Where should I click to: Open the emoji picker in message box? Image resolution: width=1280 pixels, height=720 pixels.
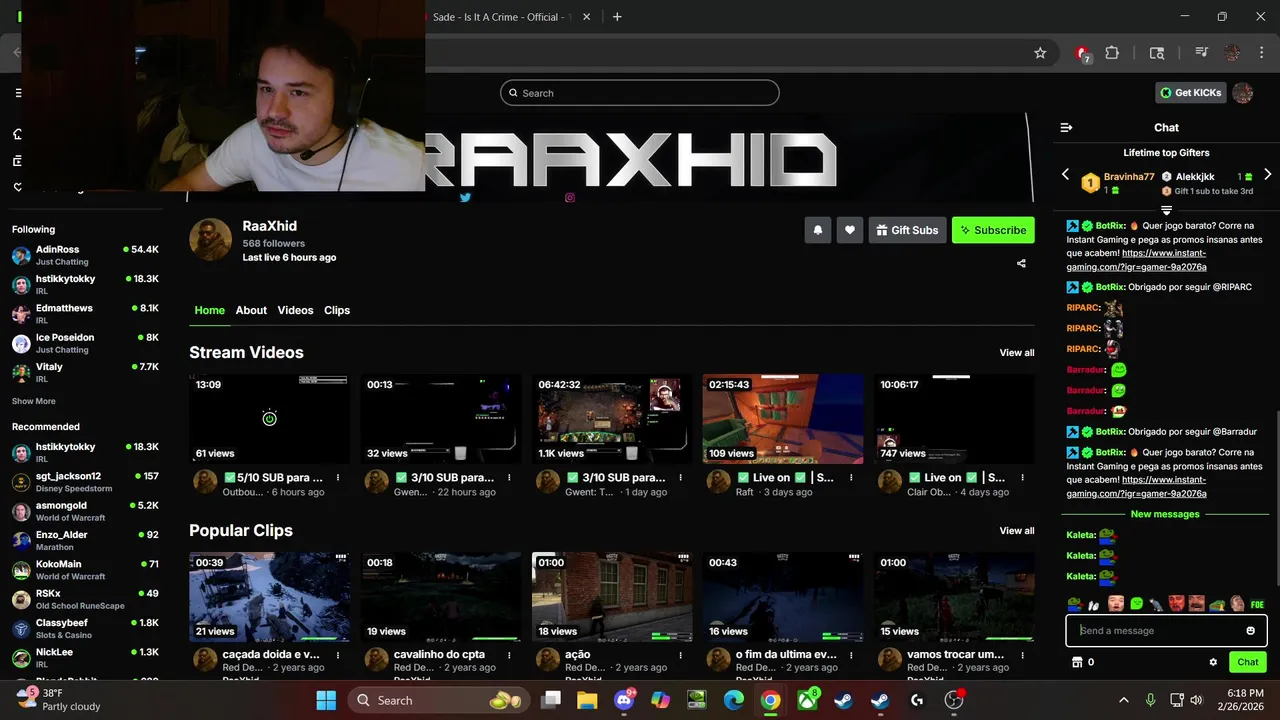tap(1250, 631)
